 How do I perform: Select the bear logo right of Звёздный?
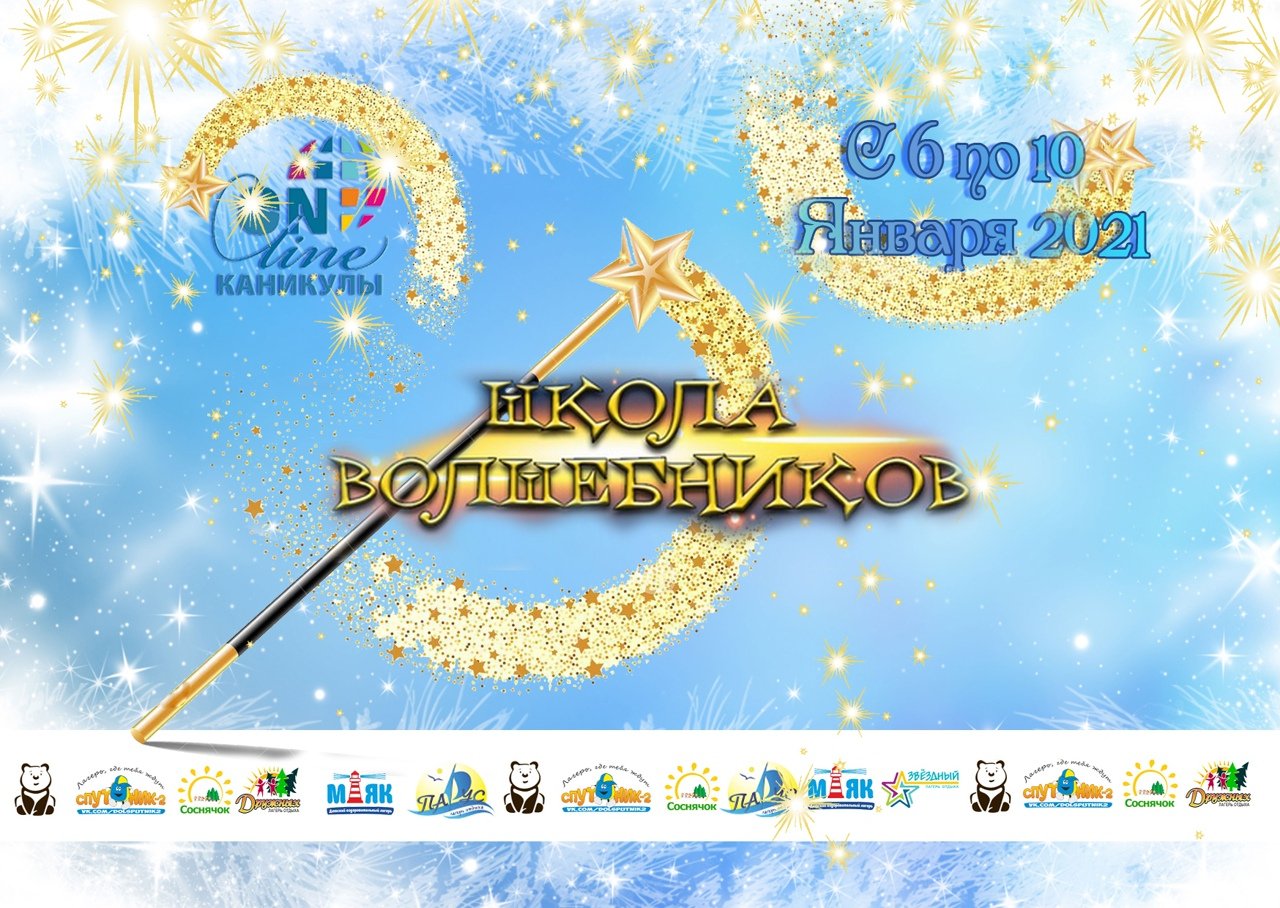tap(991, 787)
